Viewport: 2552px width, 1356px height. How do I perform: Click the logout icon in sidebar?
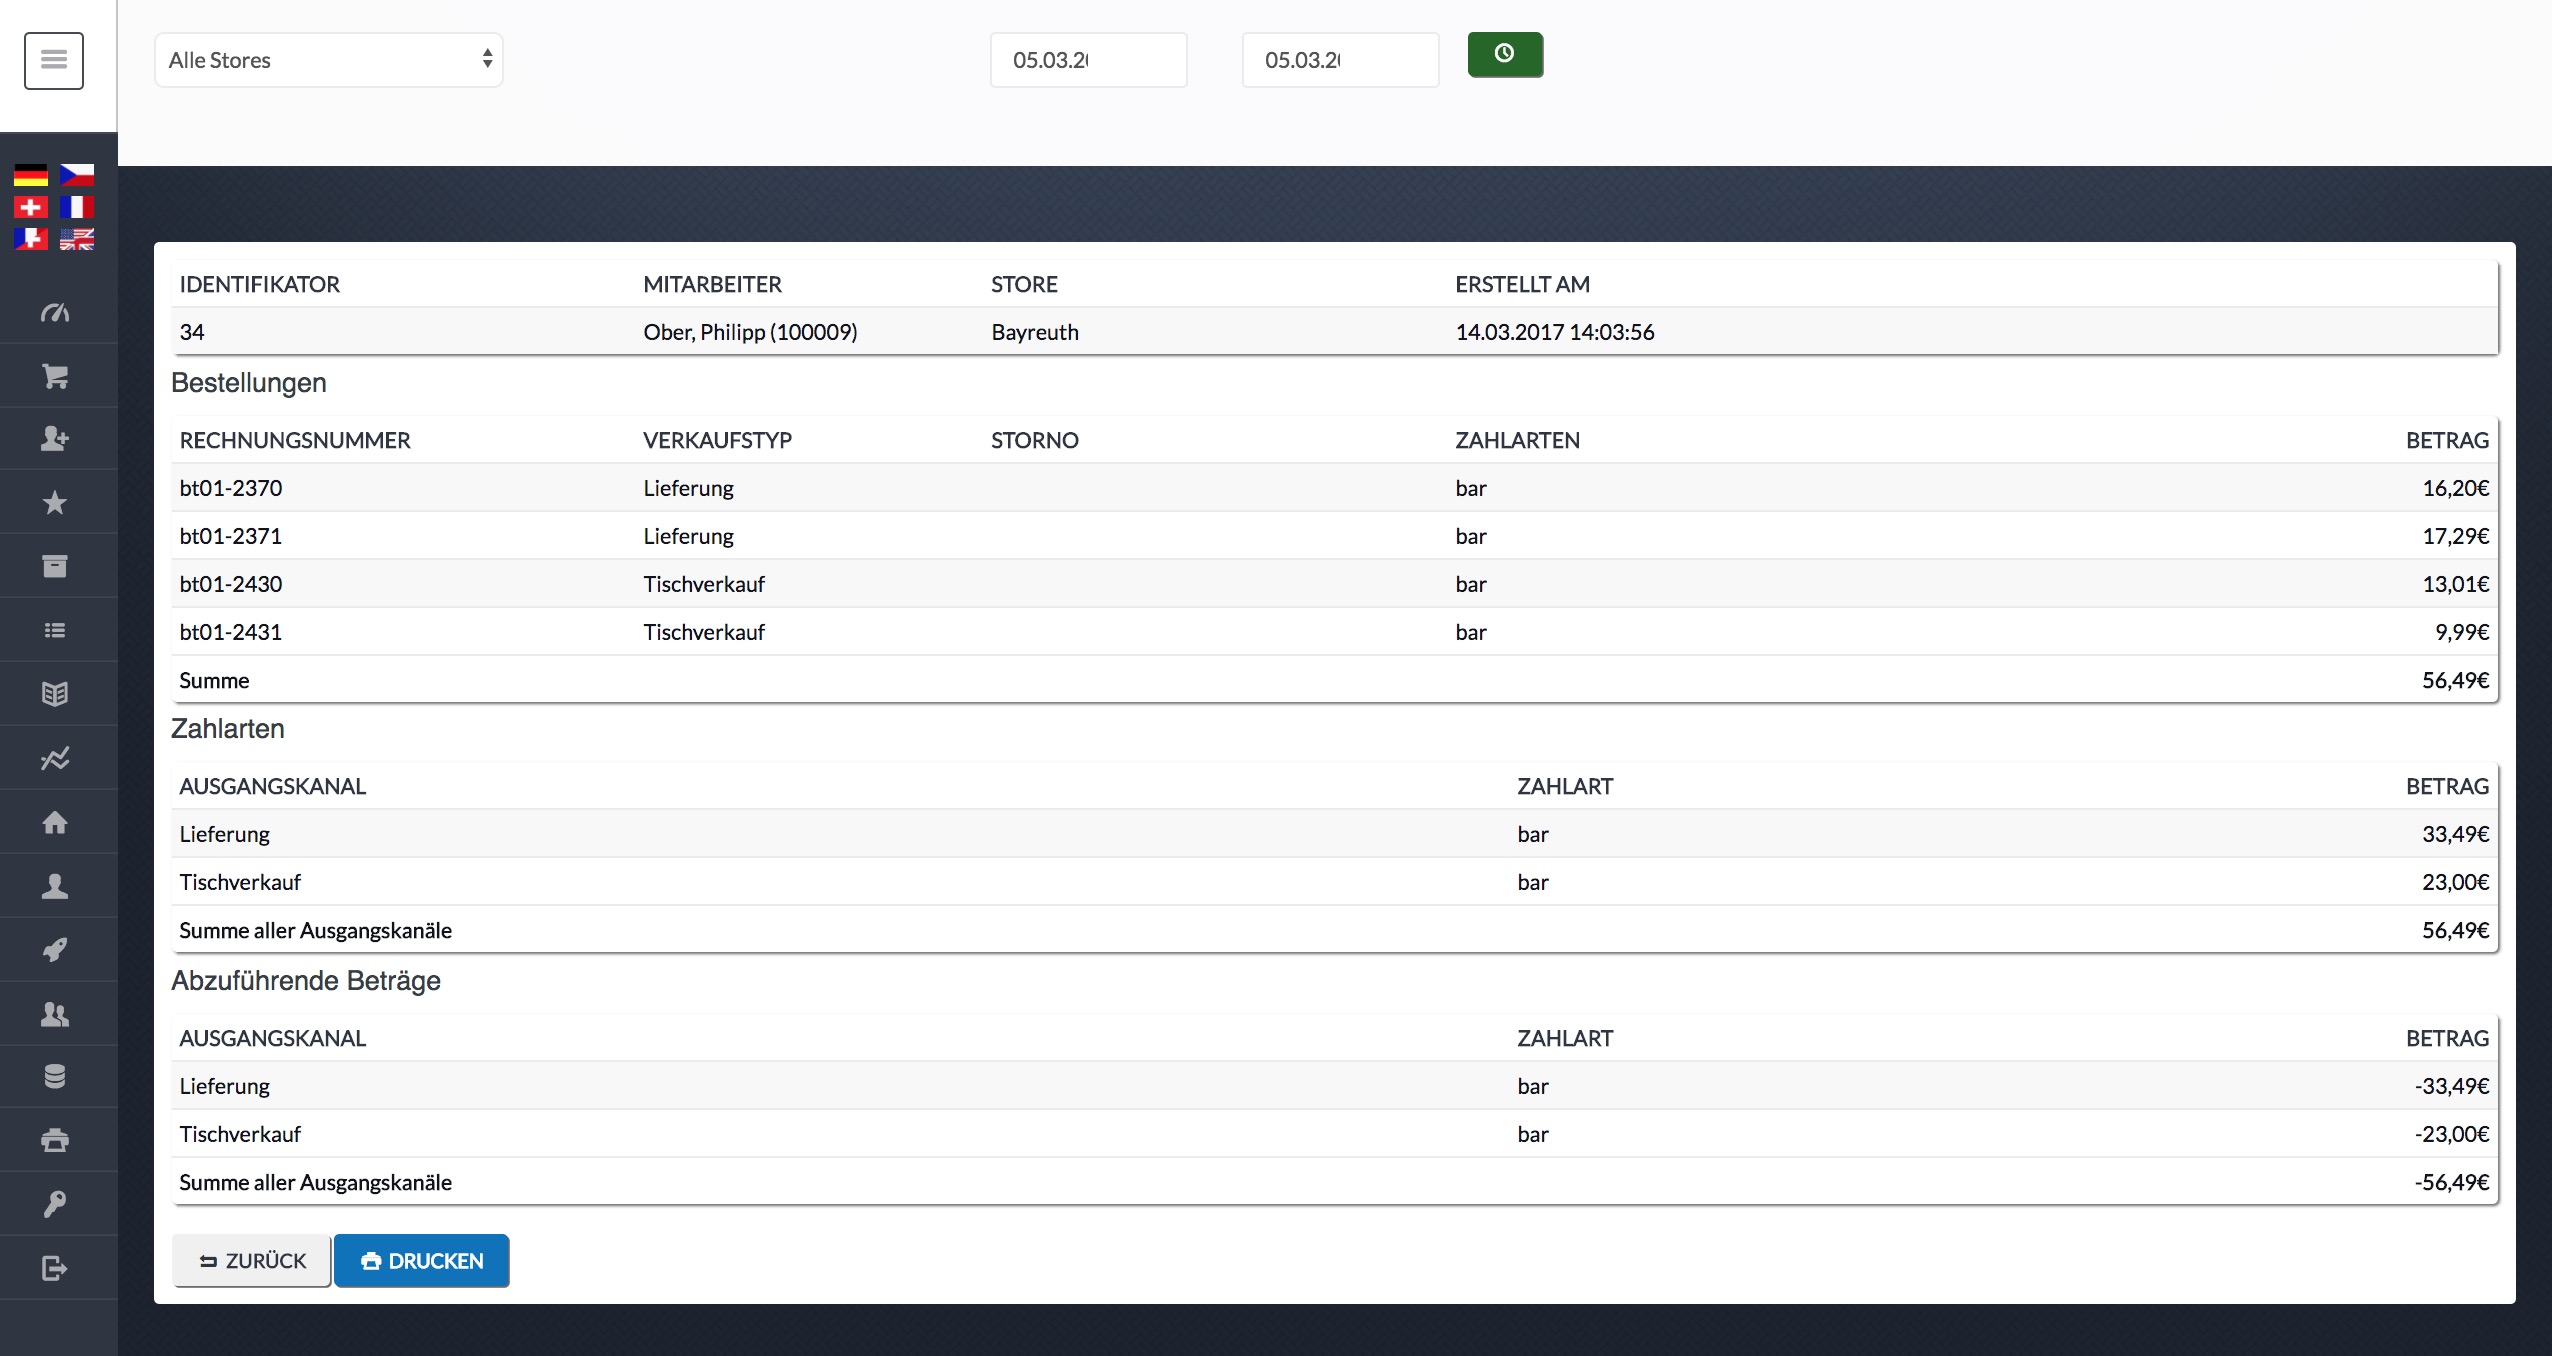55,1268
